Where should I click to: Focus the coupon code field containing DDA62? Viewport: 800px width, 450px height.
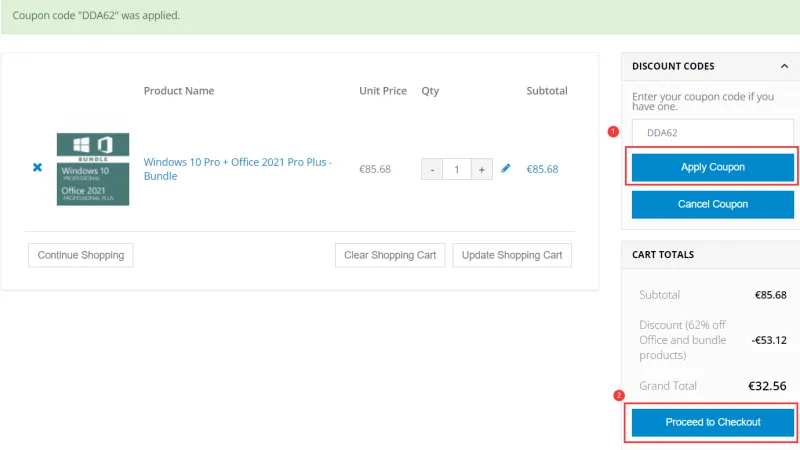coord(712,131)
